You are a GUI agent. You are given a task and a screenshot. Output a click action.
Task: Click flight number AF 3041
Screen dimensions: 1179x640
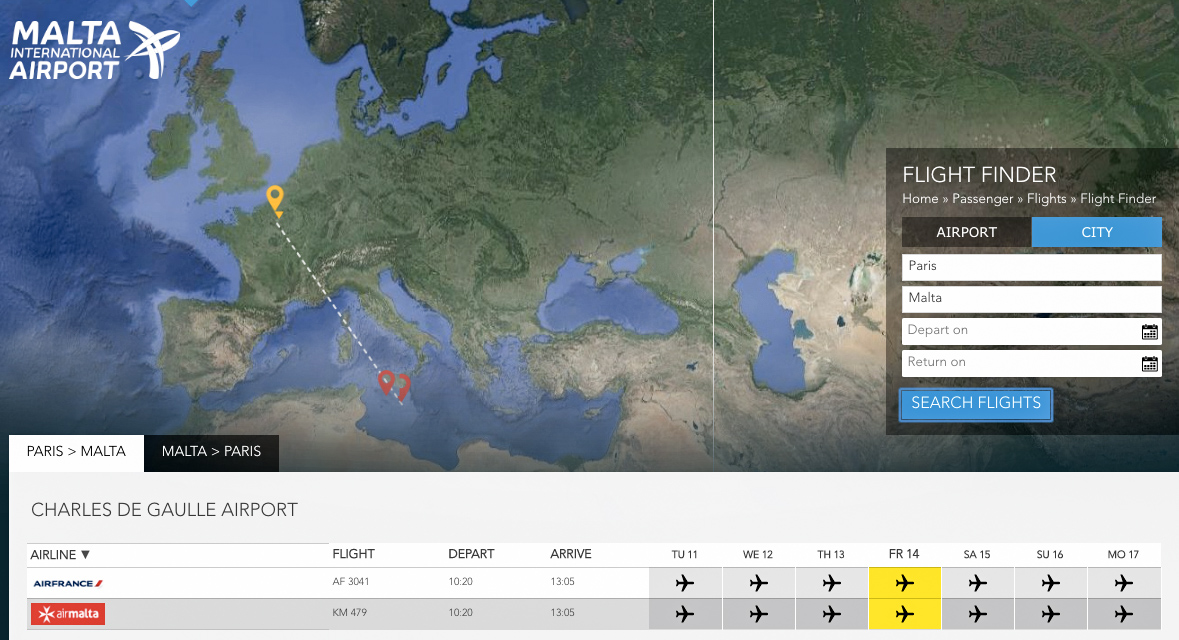[x=350, y=582]
